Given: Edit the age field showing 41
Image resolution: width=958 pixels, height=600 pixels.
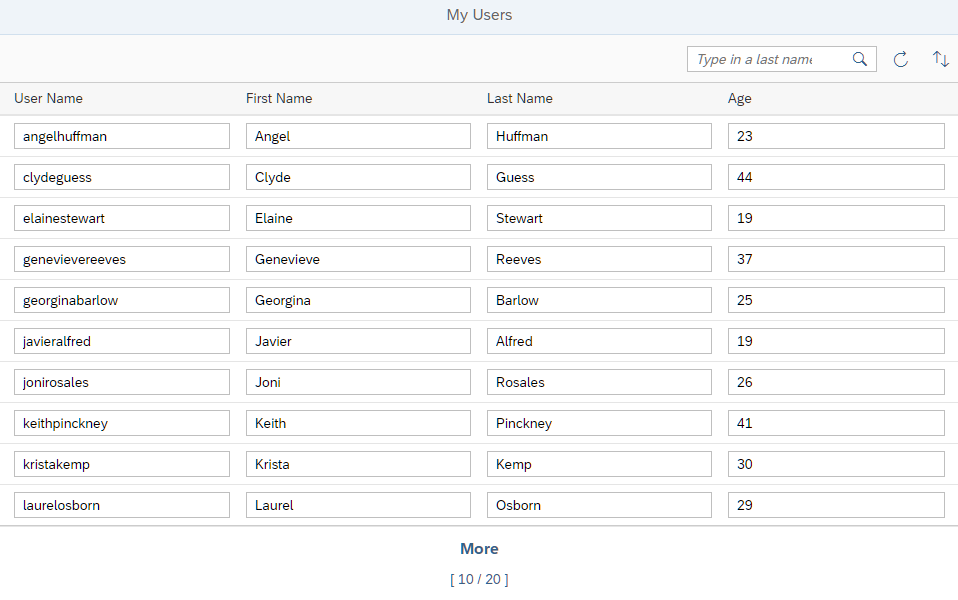Looking at the screenshot, I should point(836,423).
